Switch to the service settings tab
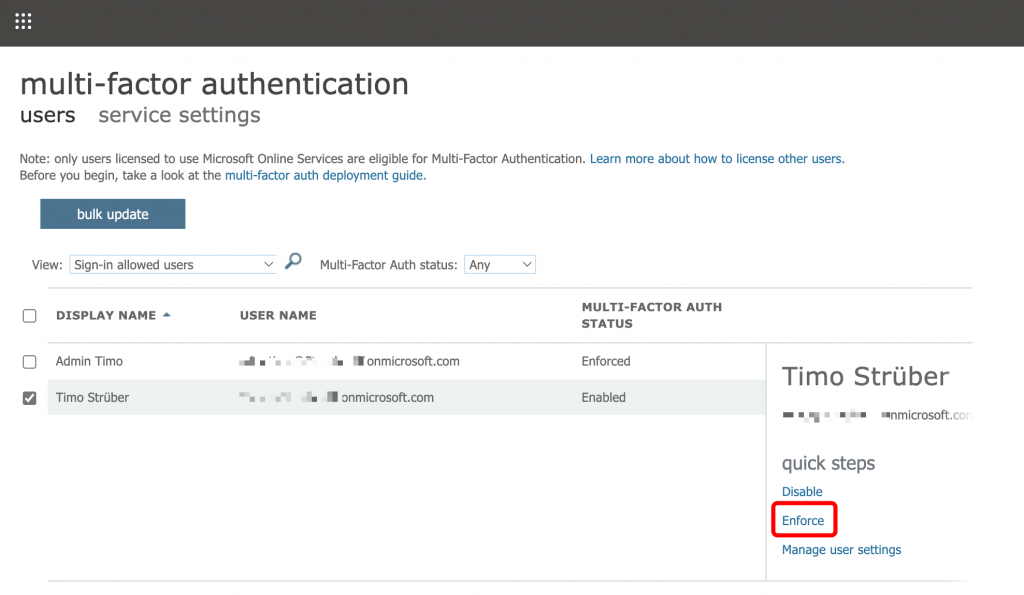 (x=179, y=115)
